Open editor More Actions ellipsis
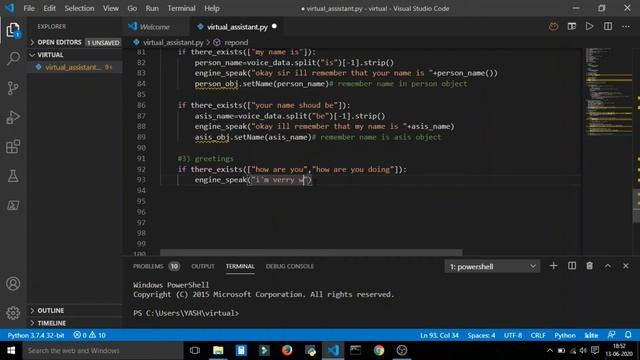Viewport: 640px width, 360px height. 626,27
